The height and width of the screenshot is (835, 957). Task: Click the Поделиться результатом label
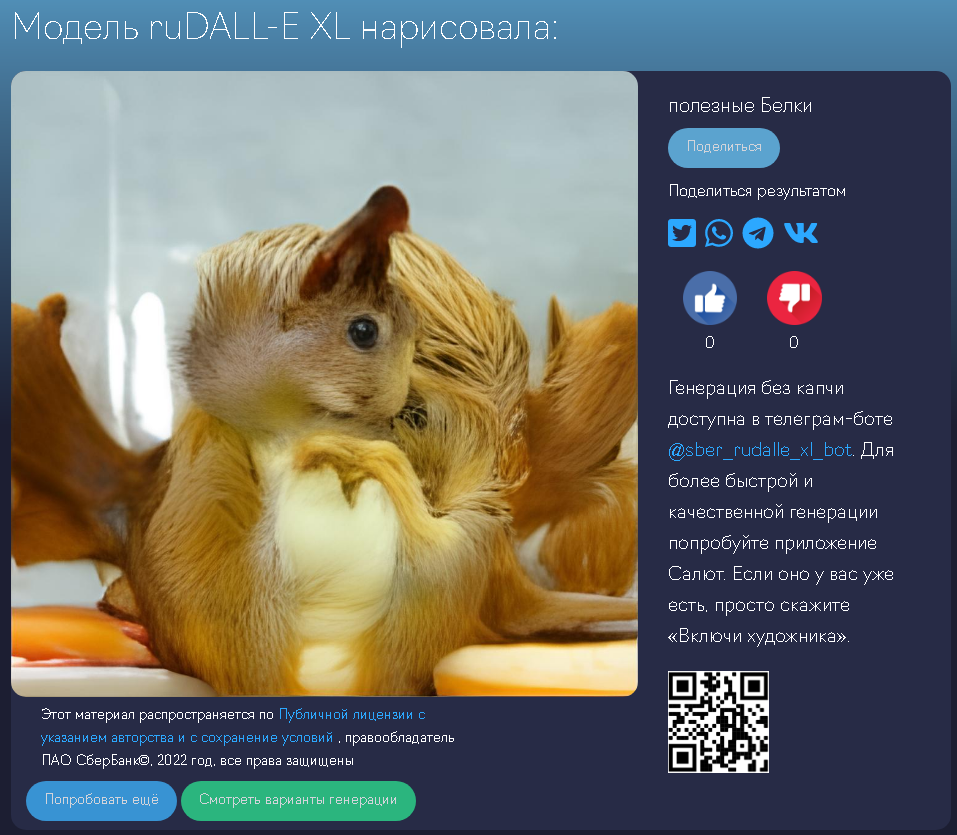(x=757, y=191)
